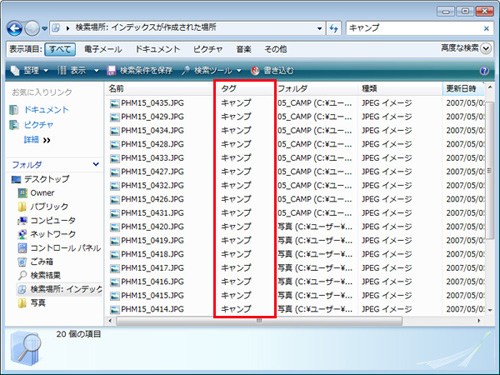Screen dimensions: 500x375
Task: Open the 検索ツール dropdown menu
Action: [x=212, y=71]
